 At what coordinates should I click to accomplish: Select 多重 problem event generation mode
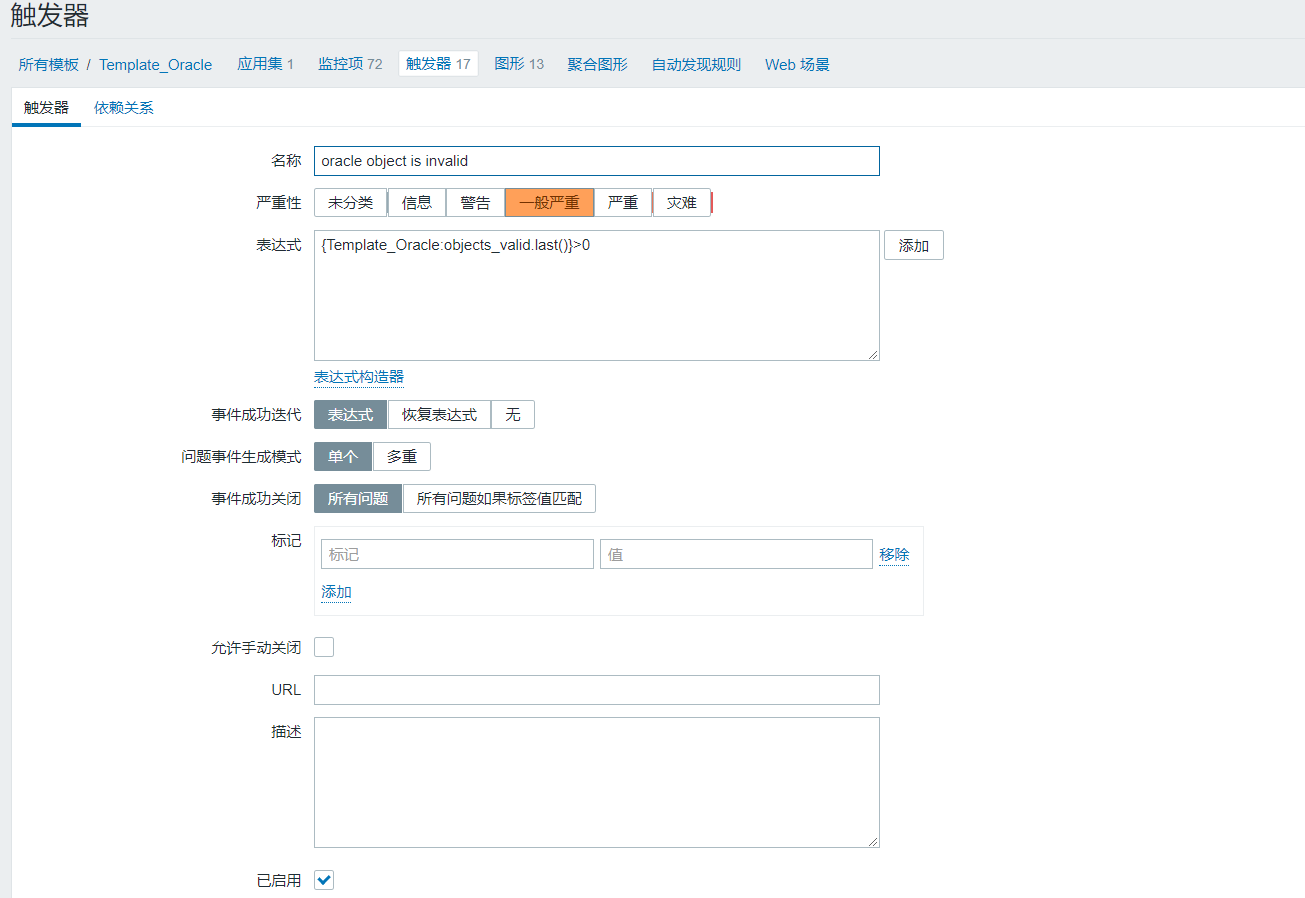(x=402, y=456)
